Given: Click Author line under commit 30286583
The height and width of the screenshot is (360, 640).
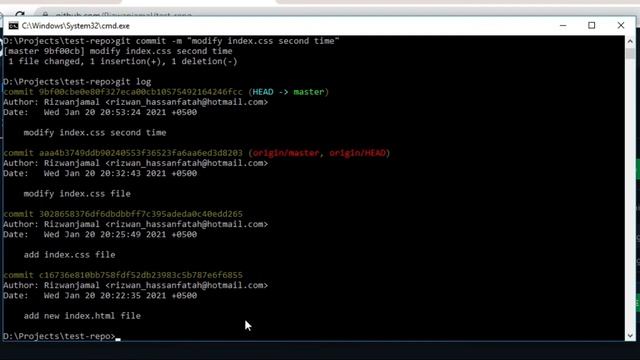Looking at the screenshot, I should tap(136, 224).
